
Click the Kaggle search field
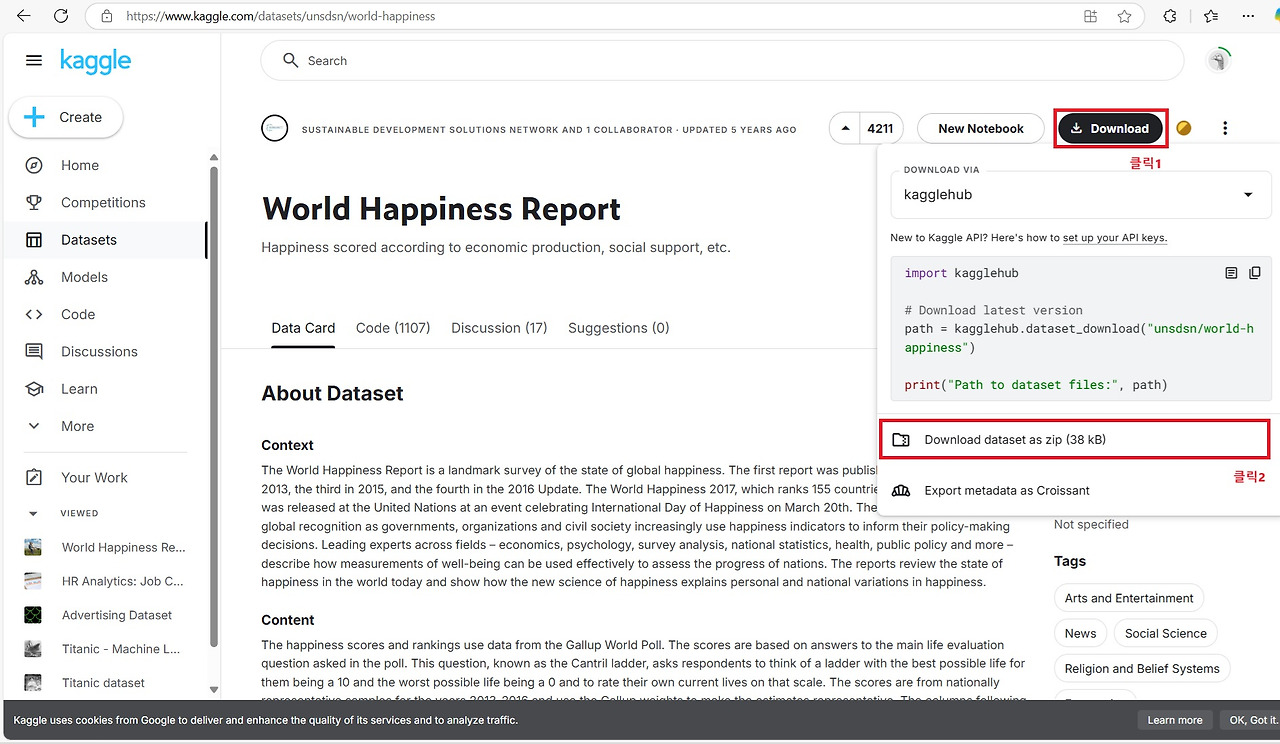[722, 61]
